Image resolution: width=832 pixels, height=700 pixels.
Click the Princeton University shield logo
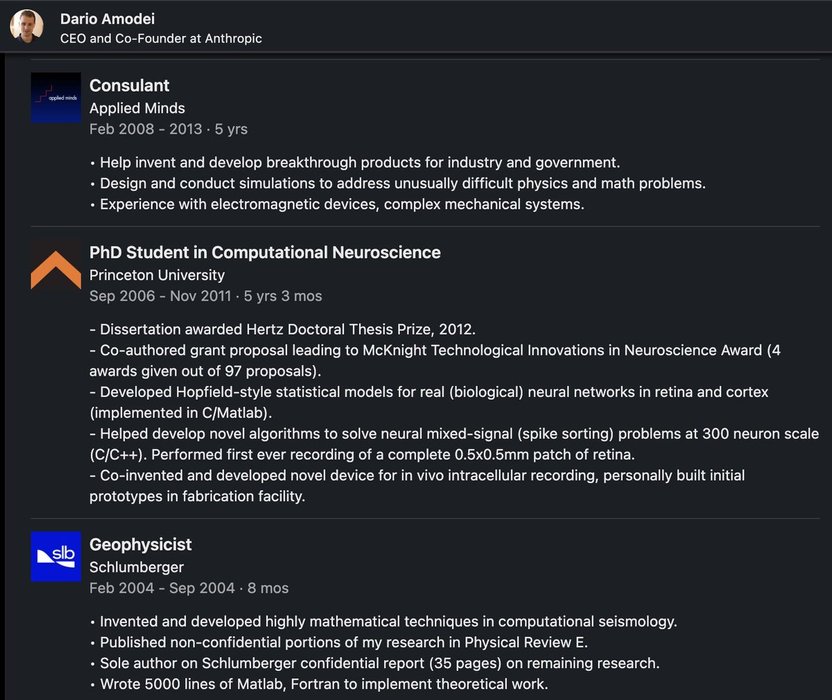[x=56, y=264]
